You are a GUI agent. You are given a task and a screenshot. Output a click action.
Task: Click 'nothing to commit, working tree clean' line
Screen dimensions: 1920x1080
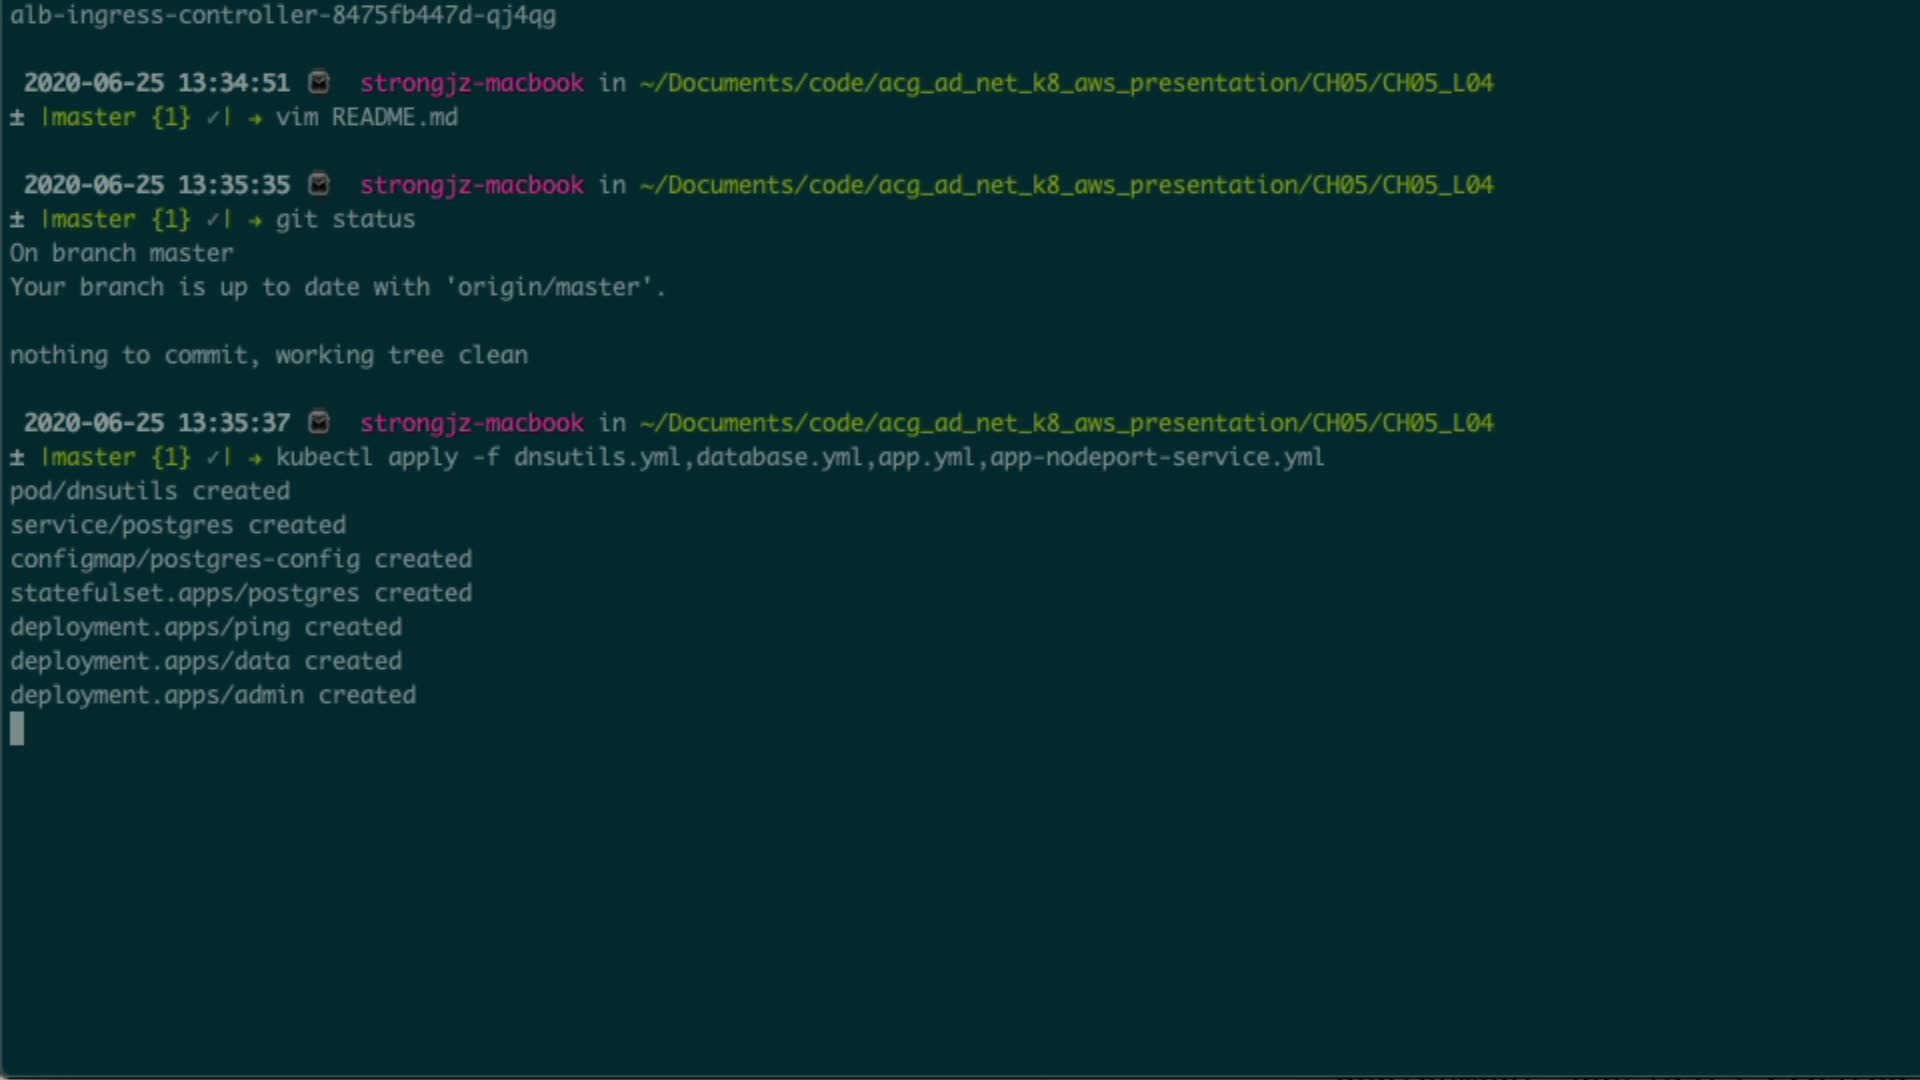click(x=269, y=356)
